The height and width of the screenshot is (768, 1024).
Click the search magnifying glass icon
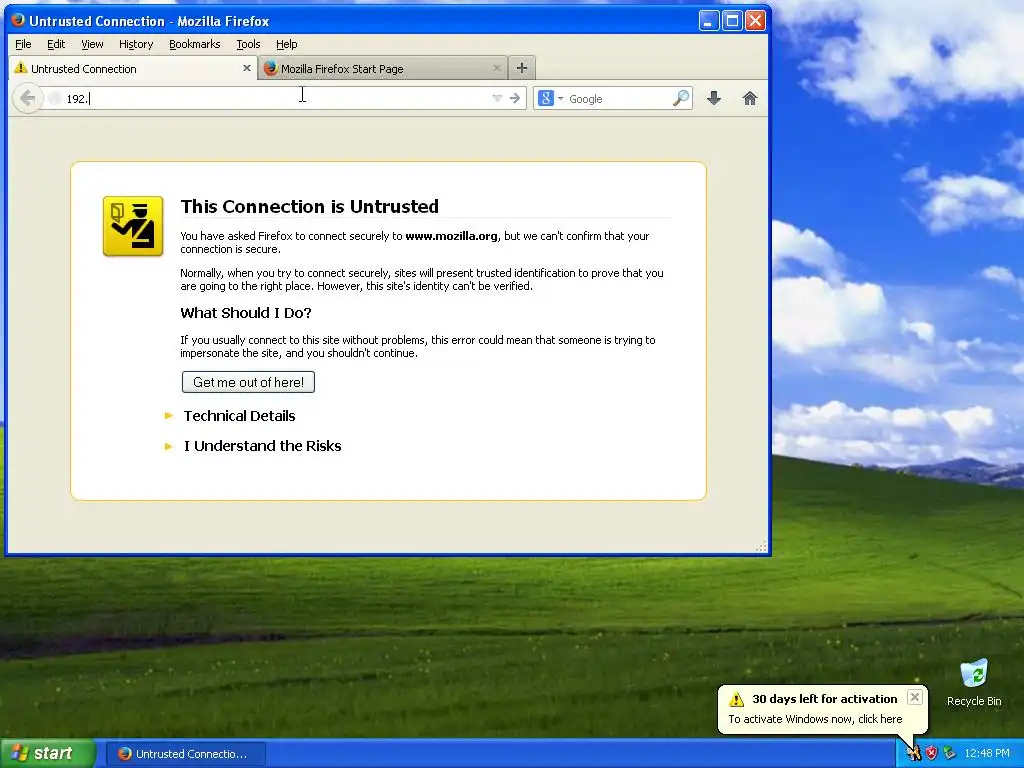pos(680,99)
